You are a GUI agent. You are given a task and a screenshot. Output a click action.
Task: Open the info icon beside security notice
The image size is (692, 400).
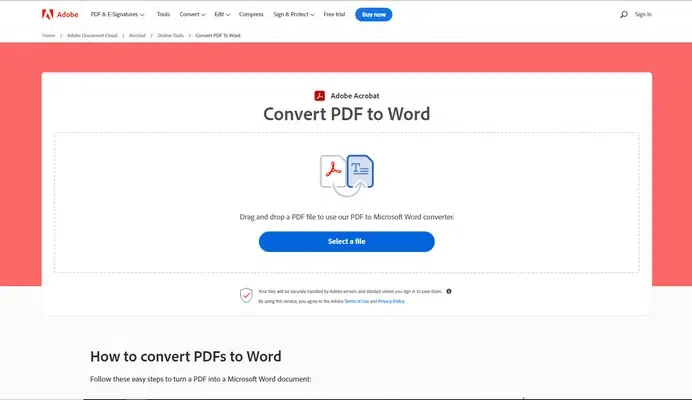(x=449, y=291)
